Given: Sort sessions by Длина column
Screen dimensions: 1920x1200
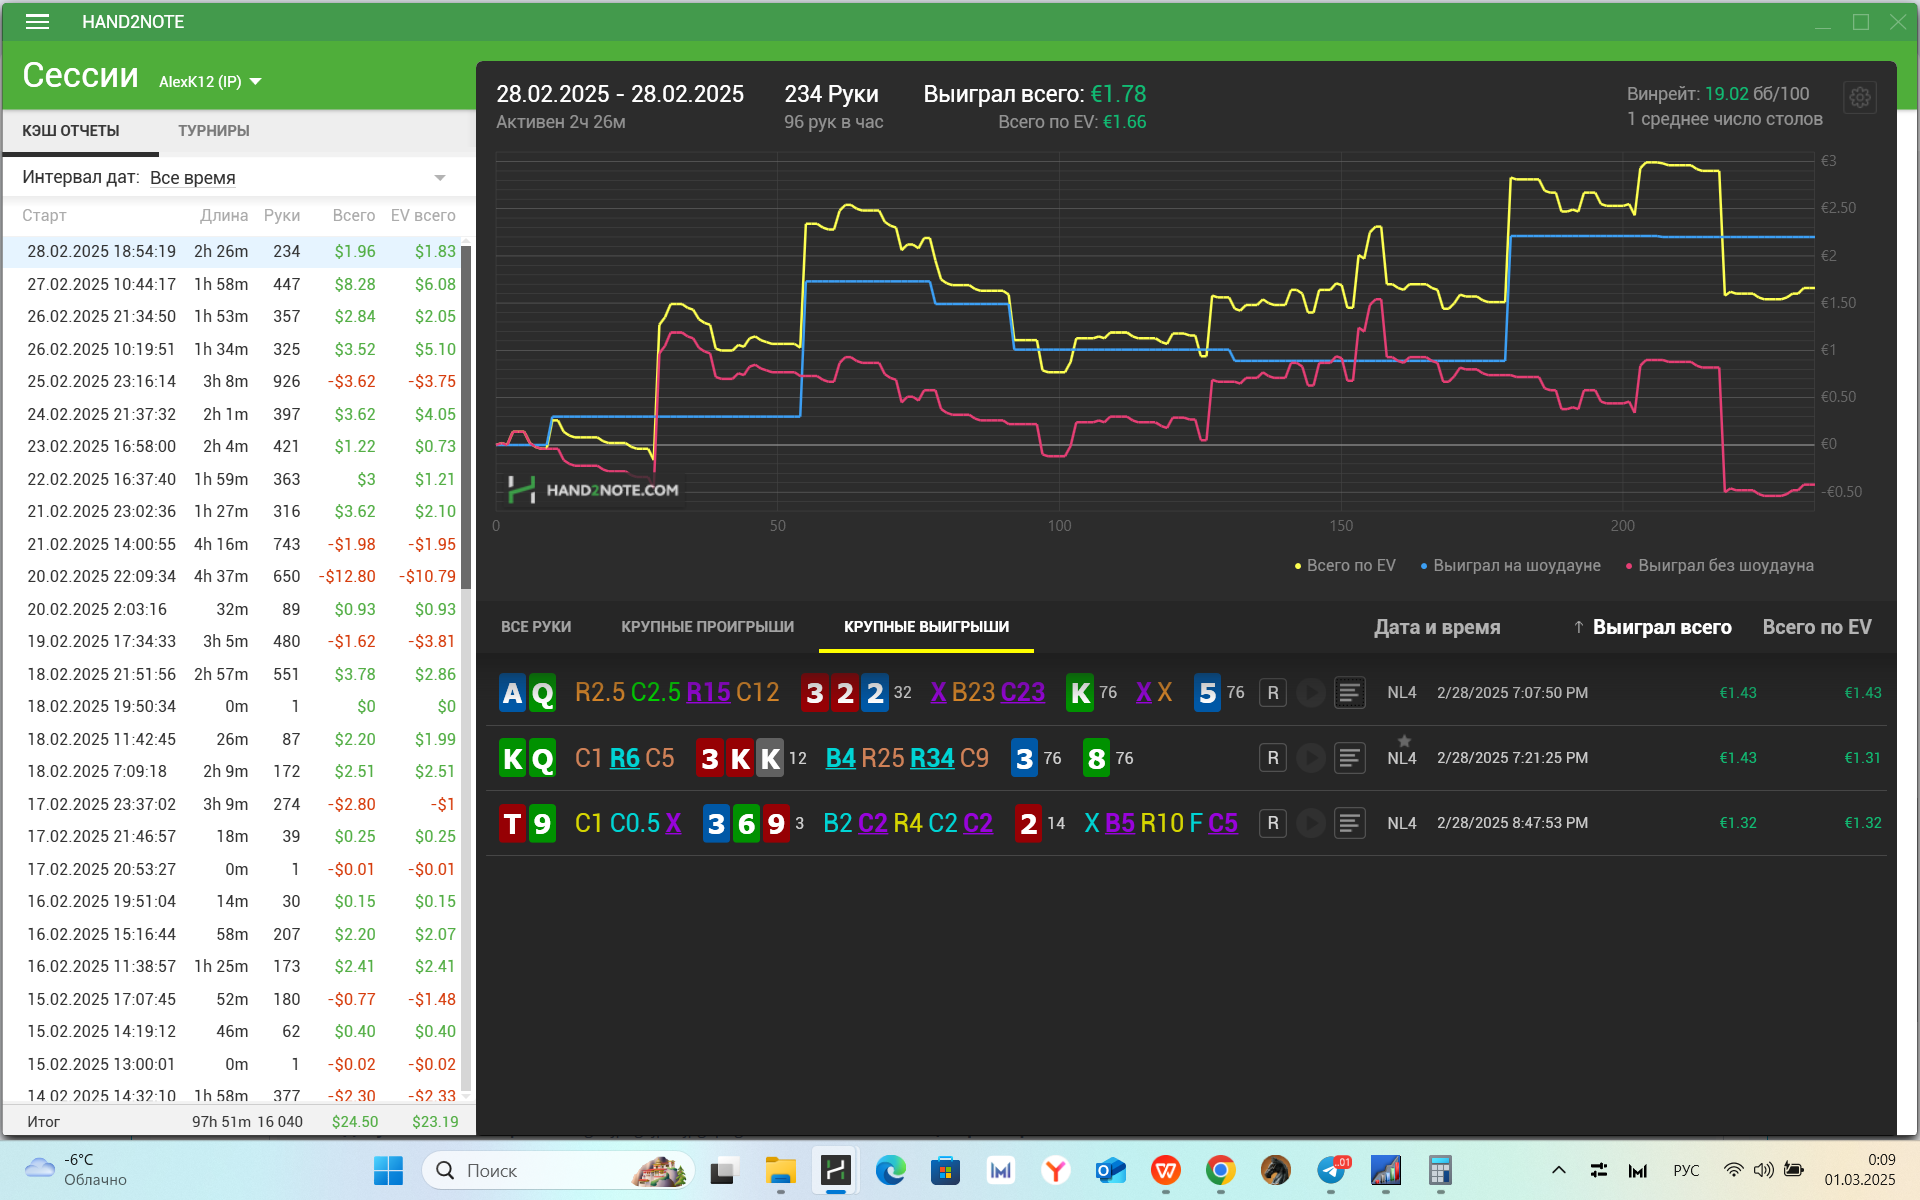Looking at the screenshot, I should coord(224,216).
